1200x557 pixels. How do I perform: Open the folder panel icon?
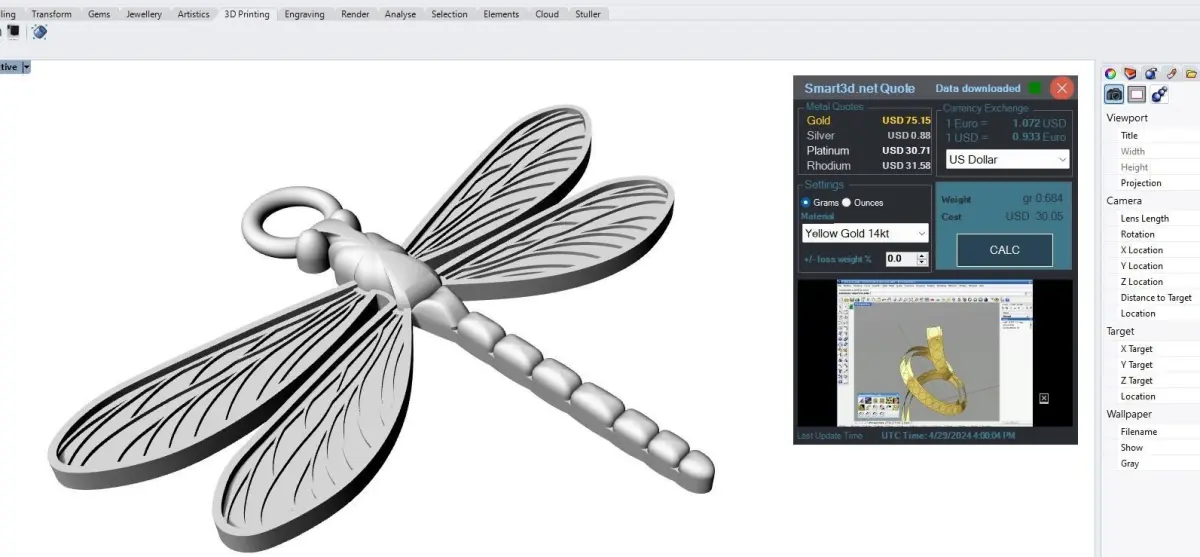point(1191,73)
